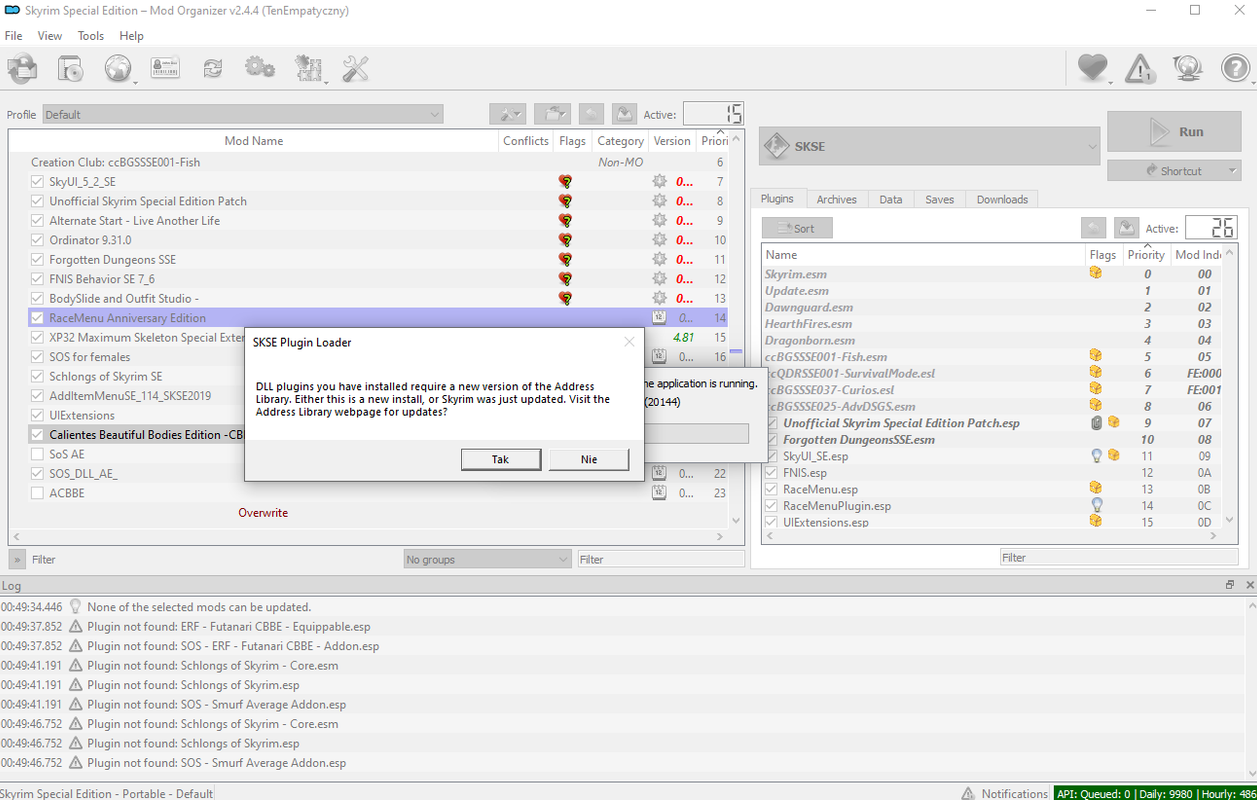Select the Overwrite entry
Viewport: 1257px width, 800px height.
[263, 513]
